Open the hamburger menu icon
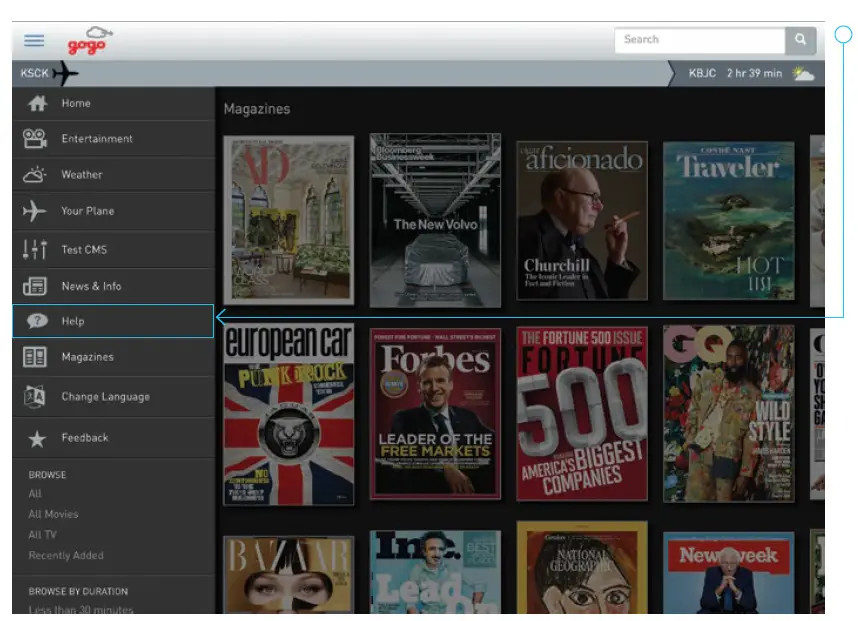The width and height of the screenshot is (858, 621). tap(34, 40)
